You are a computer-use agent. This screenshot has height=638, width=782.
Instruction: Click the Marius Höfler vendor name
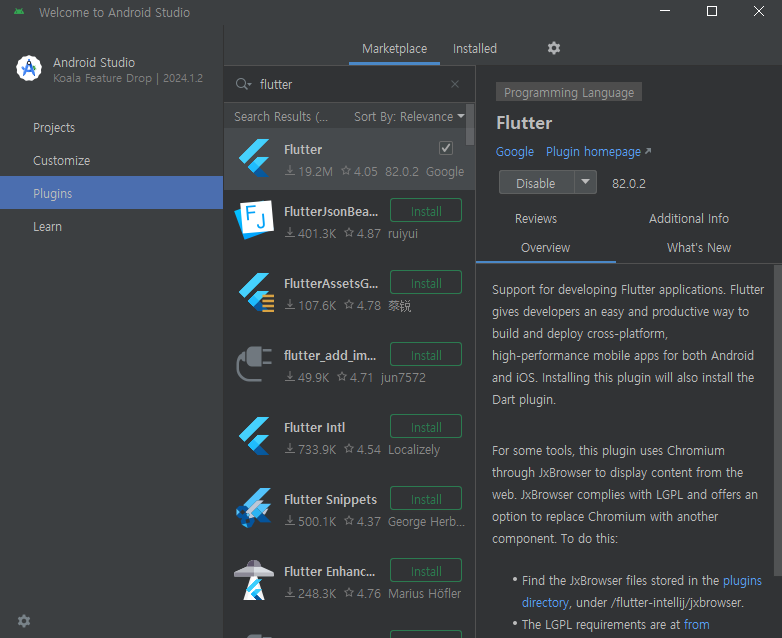(424, 594)
